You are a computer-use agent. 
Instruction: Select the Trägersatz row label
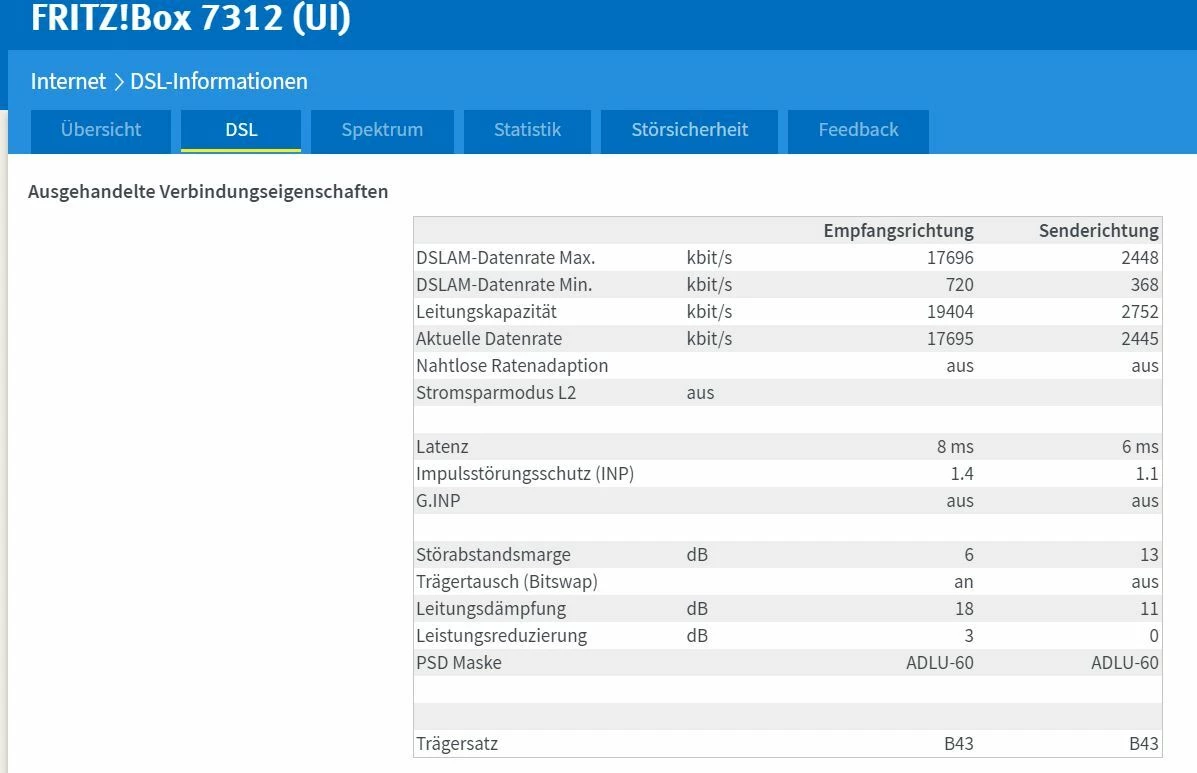[457, 743]
